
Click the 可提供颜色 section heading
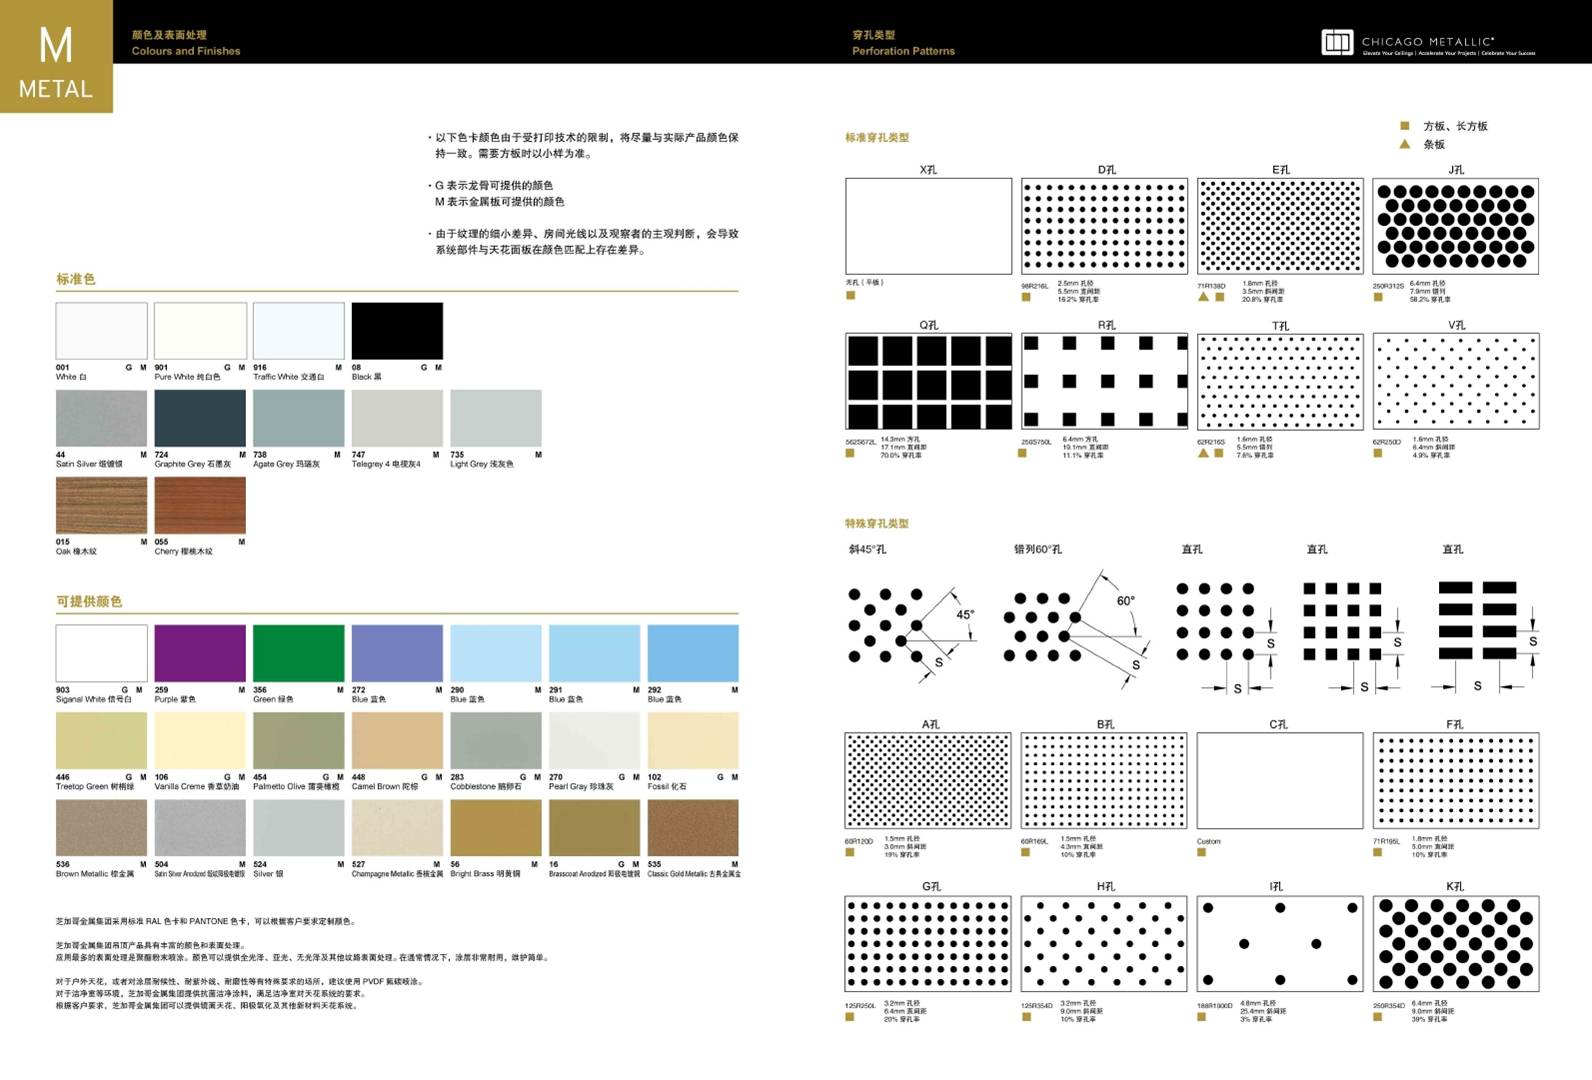click(x=89, y=601)
